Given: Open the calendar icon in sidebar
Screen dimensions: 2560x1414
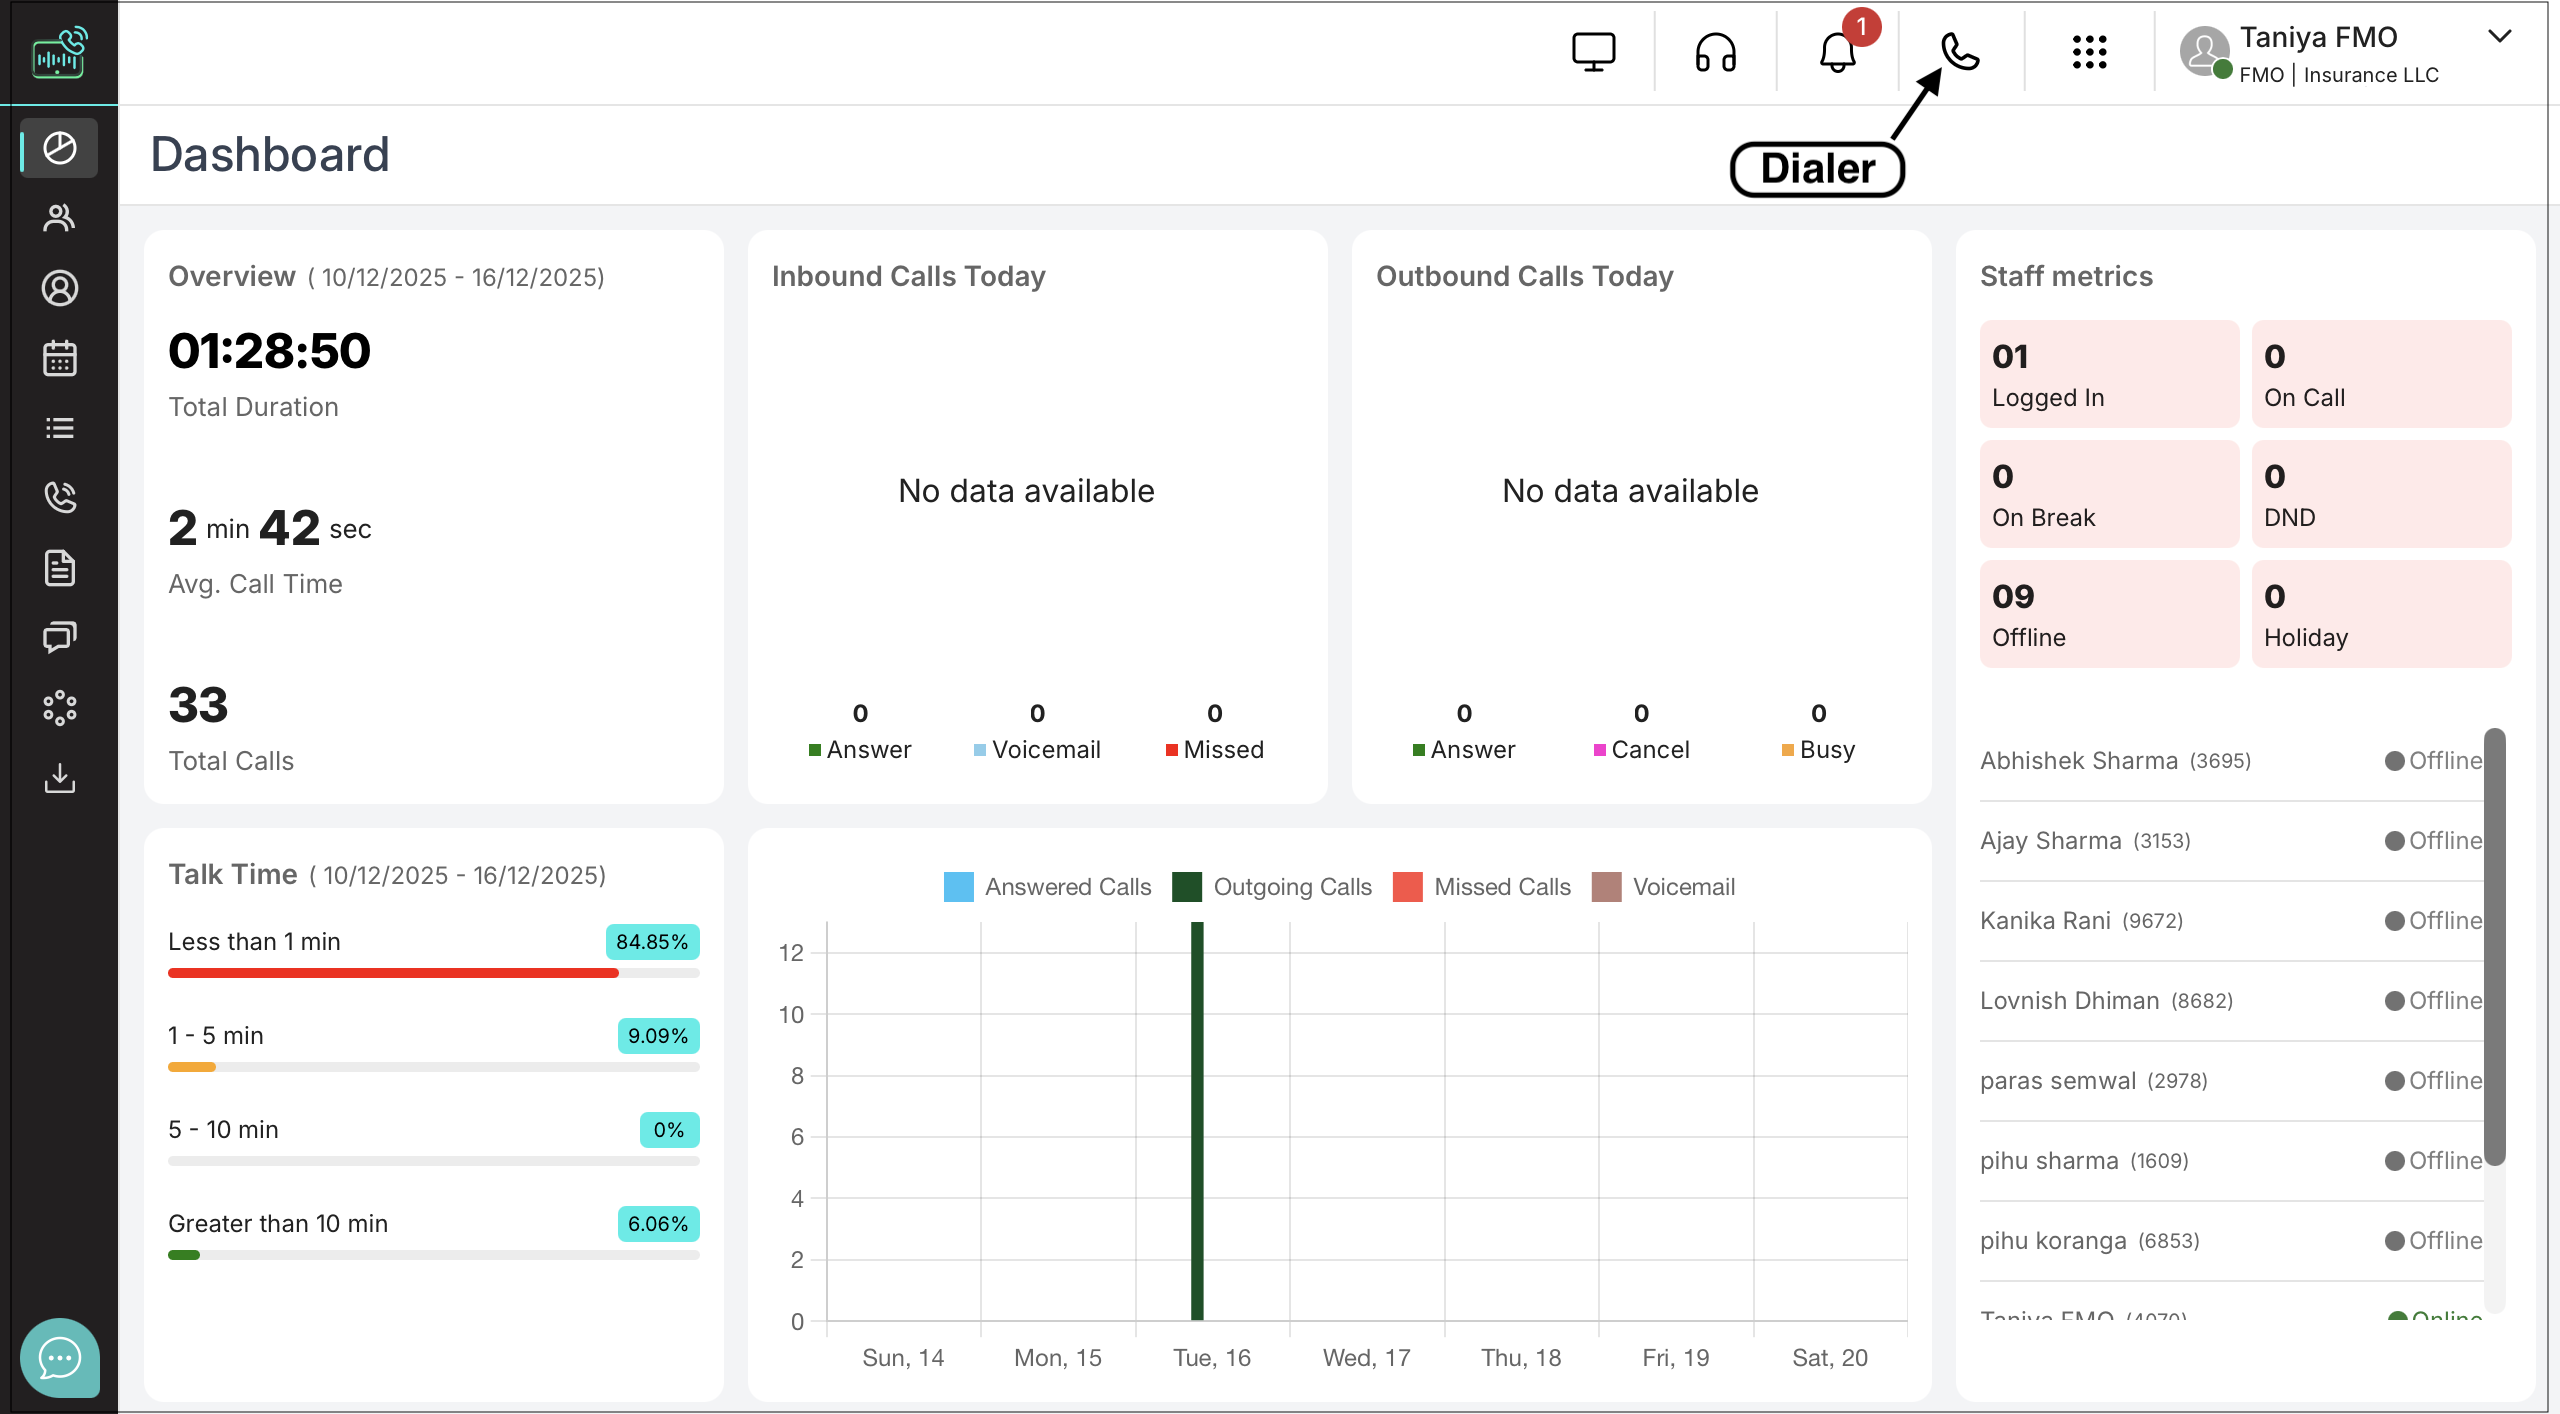Looking at the screenshot, I should point(59,358).
